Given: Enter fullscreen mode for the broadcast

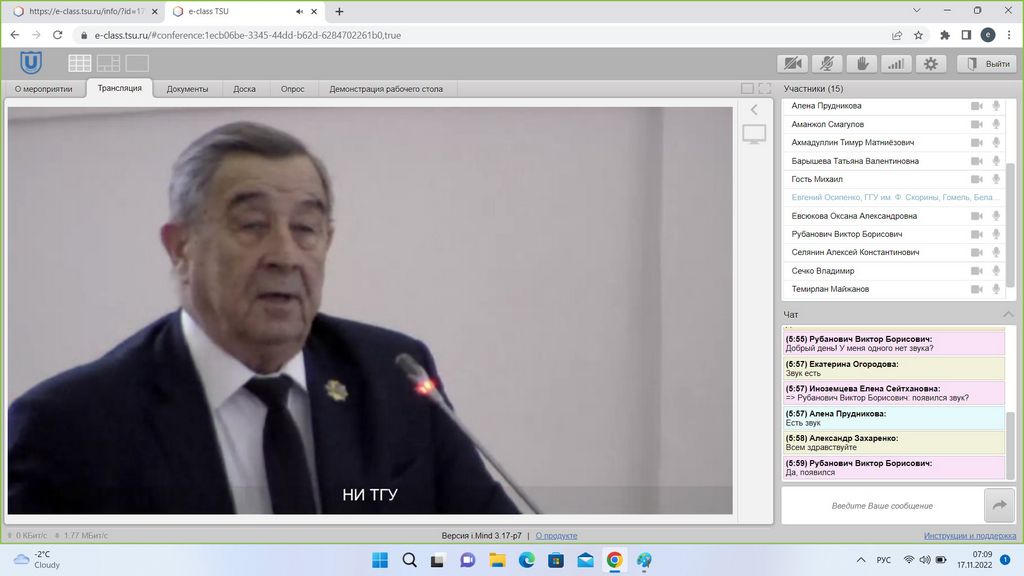Looking at the screenshot, I should coord(764,88).
